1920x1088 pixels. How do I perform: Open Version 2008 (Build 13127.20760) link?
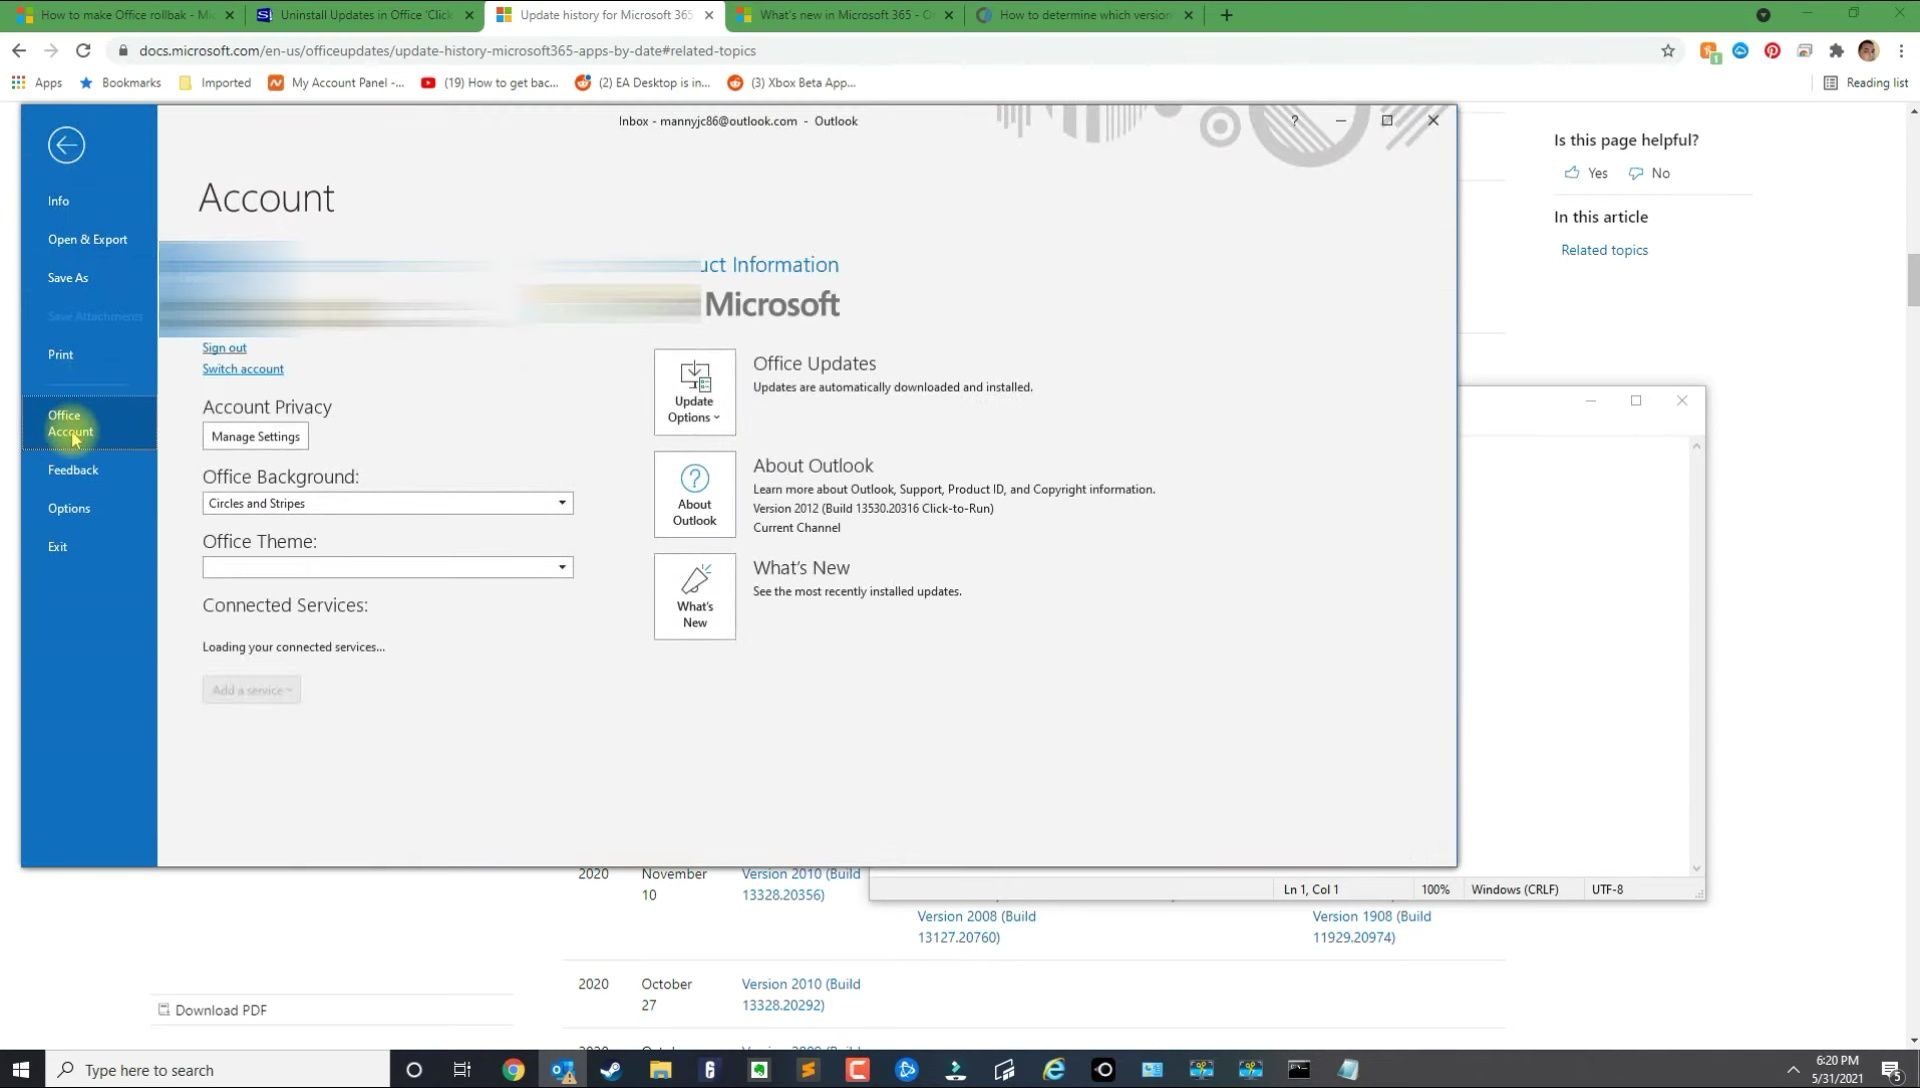click(976, 926)
